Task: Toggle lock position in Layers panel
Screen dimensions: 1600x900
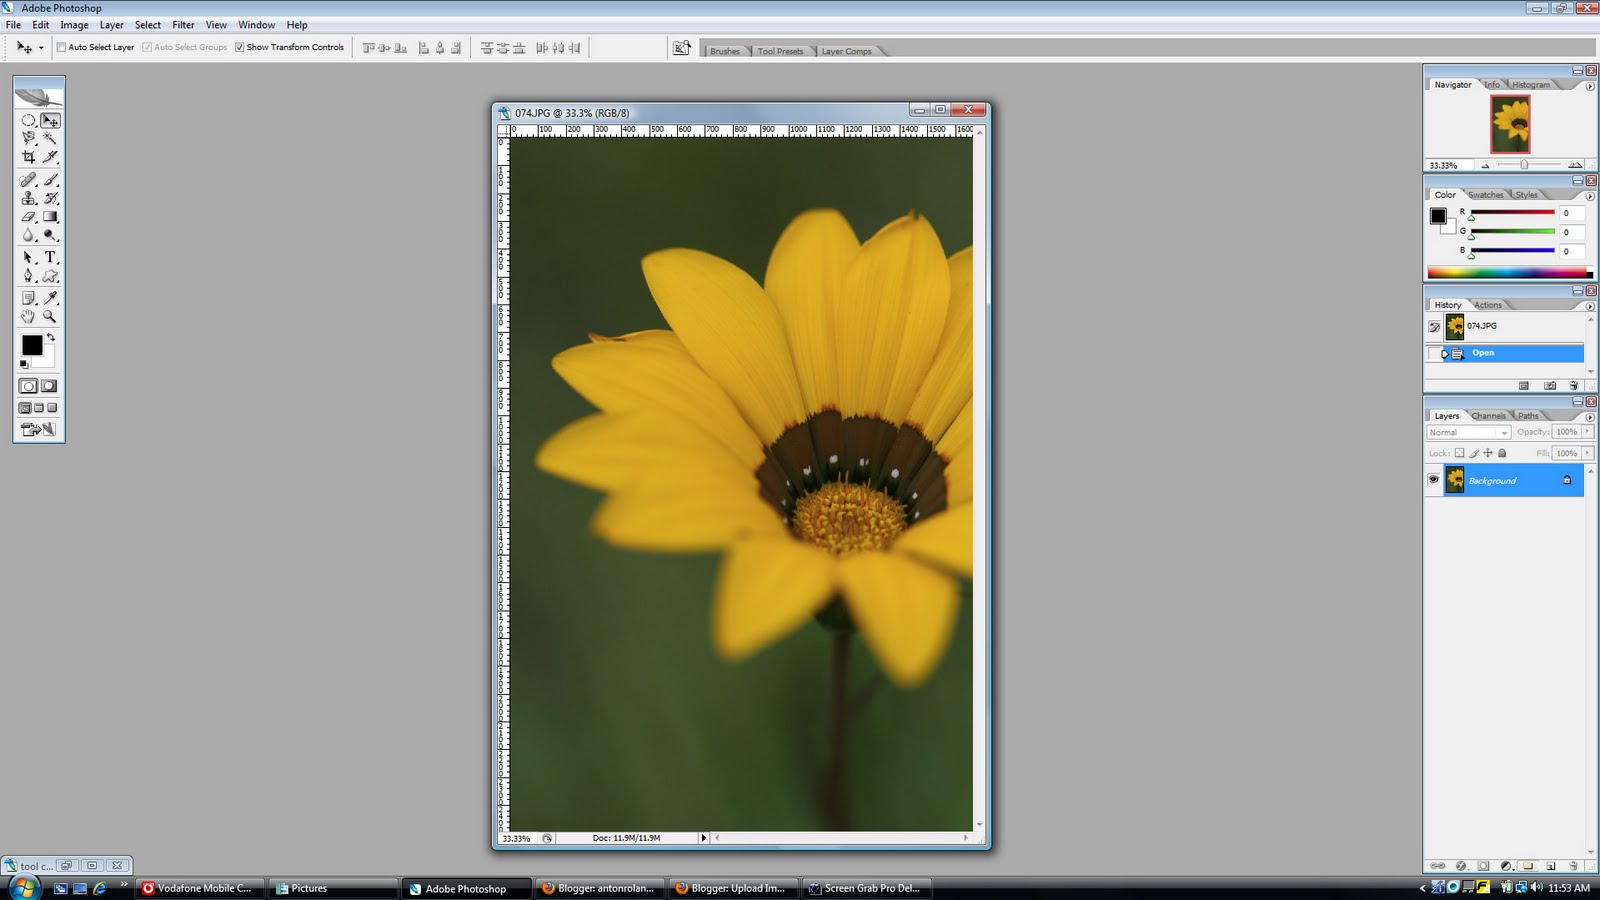Action: pos(1488,453)
